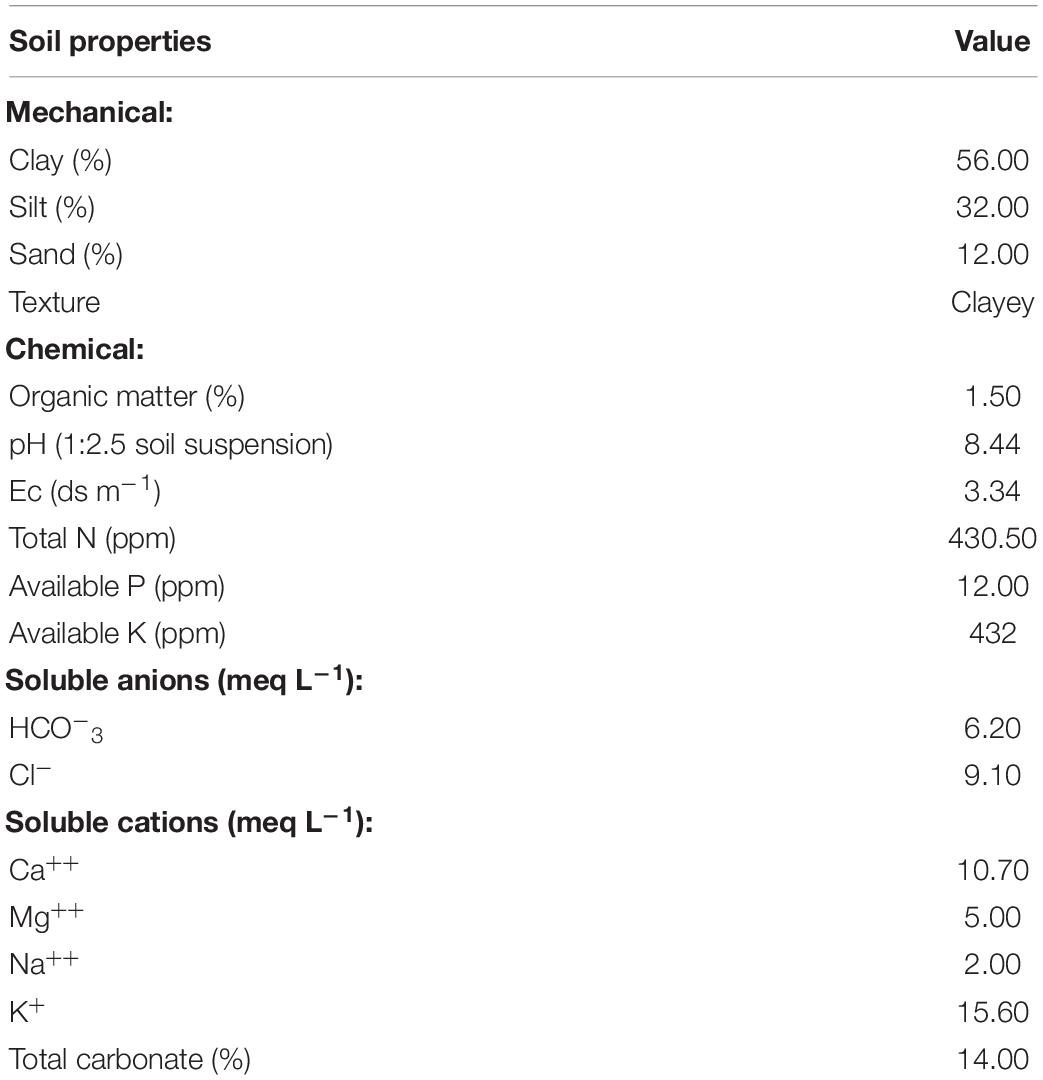Select the K+ value 15.60
Image resolution: width=1043 pixels, height=1080 pixels.
pos(992,1012)
